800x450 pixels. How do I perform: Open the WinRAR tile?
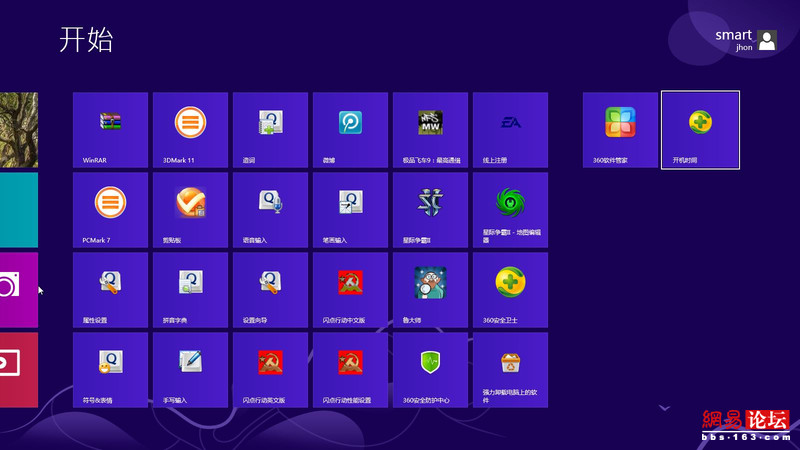(x=110, y=130)
